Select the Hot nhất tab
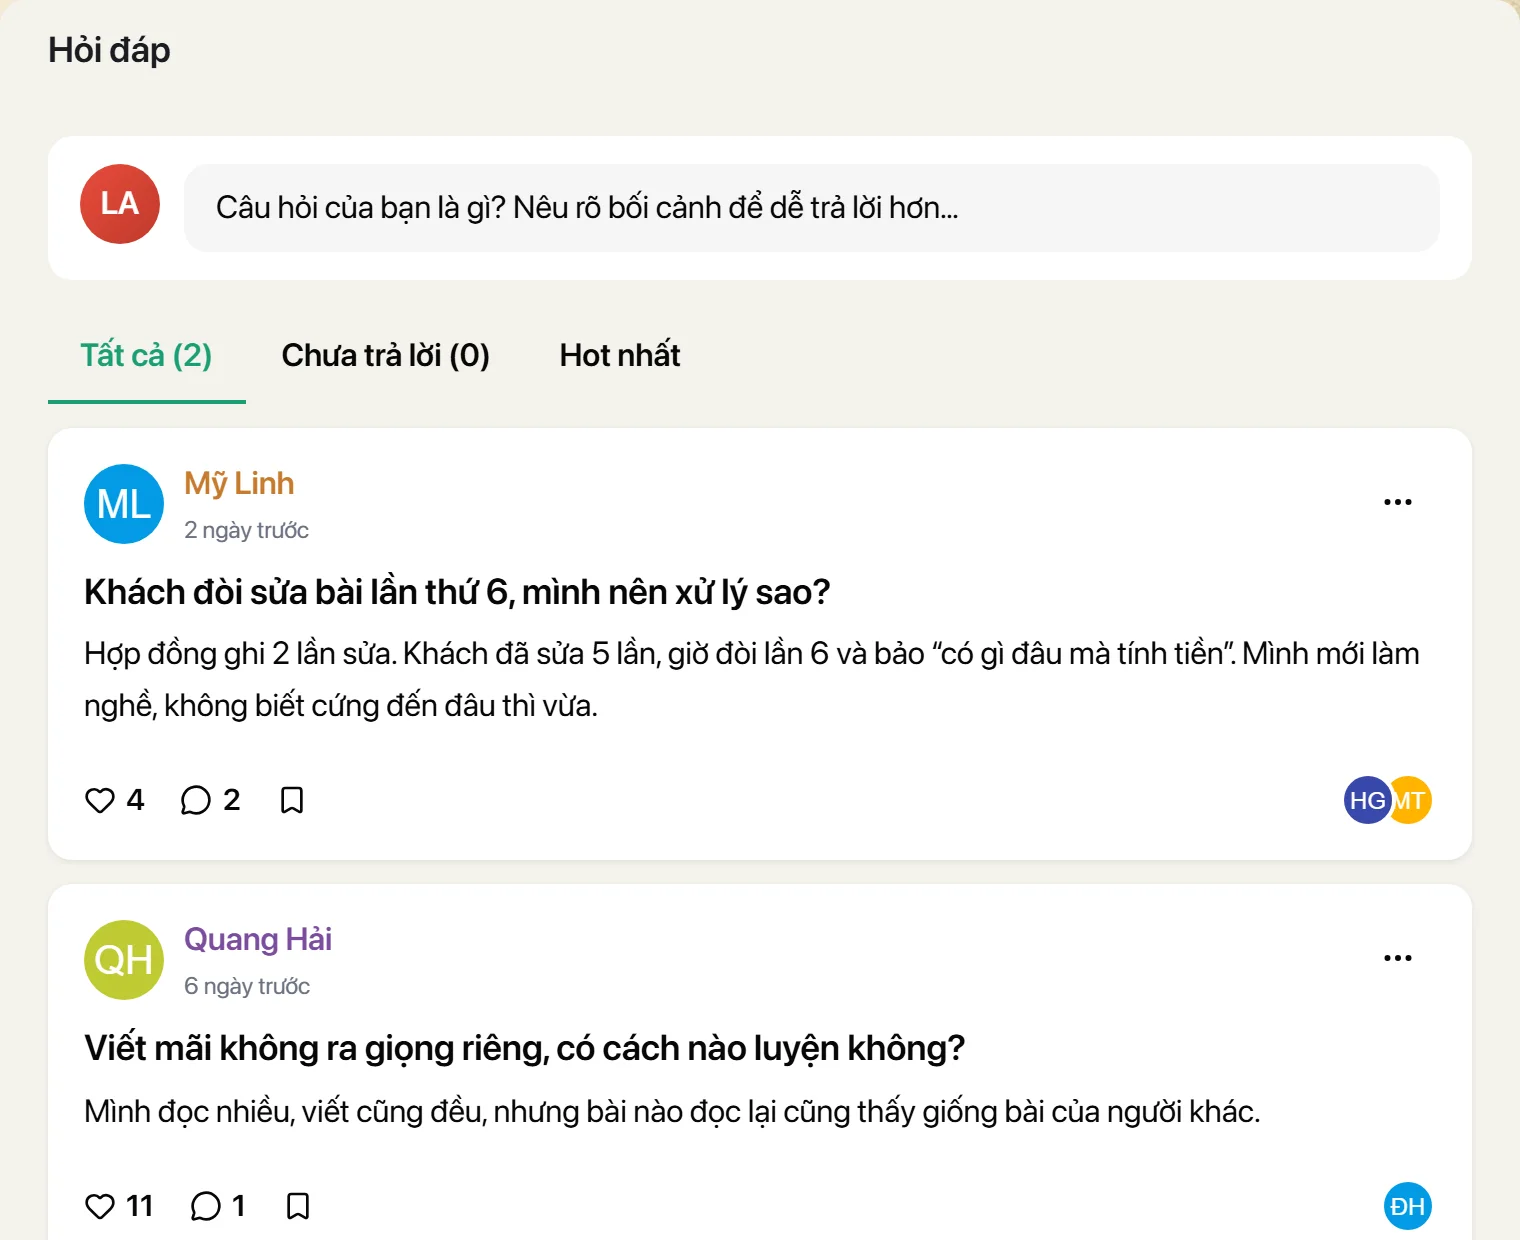The height and width of the screenshot is (1240, 1520). pyautogui.click(x=620, y=356)
